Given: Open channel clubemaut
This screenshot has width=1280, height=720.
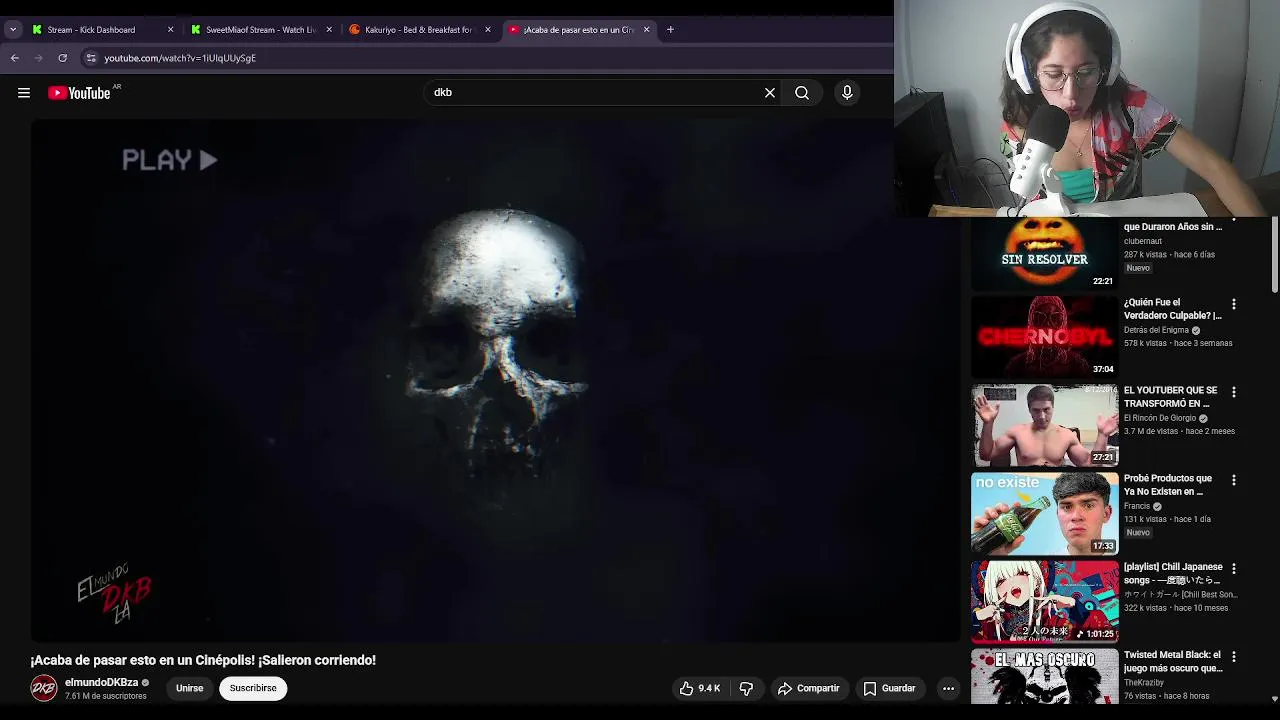Looking at the screenshot, I should 1143,241.
